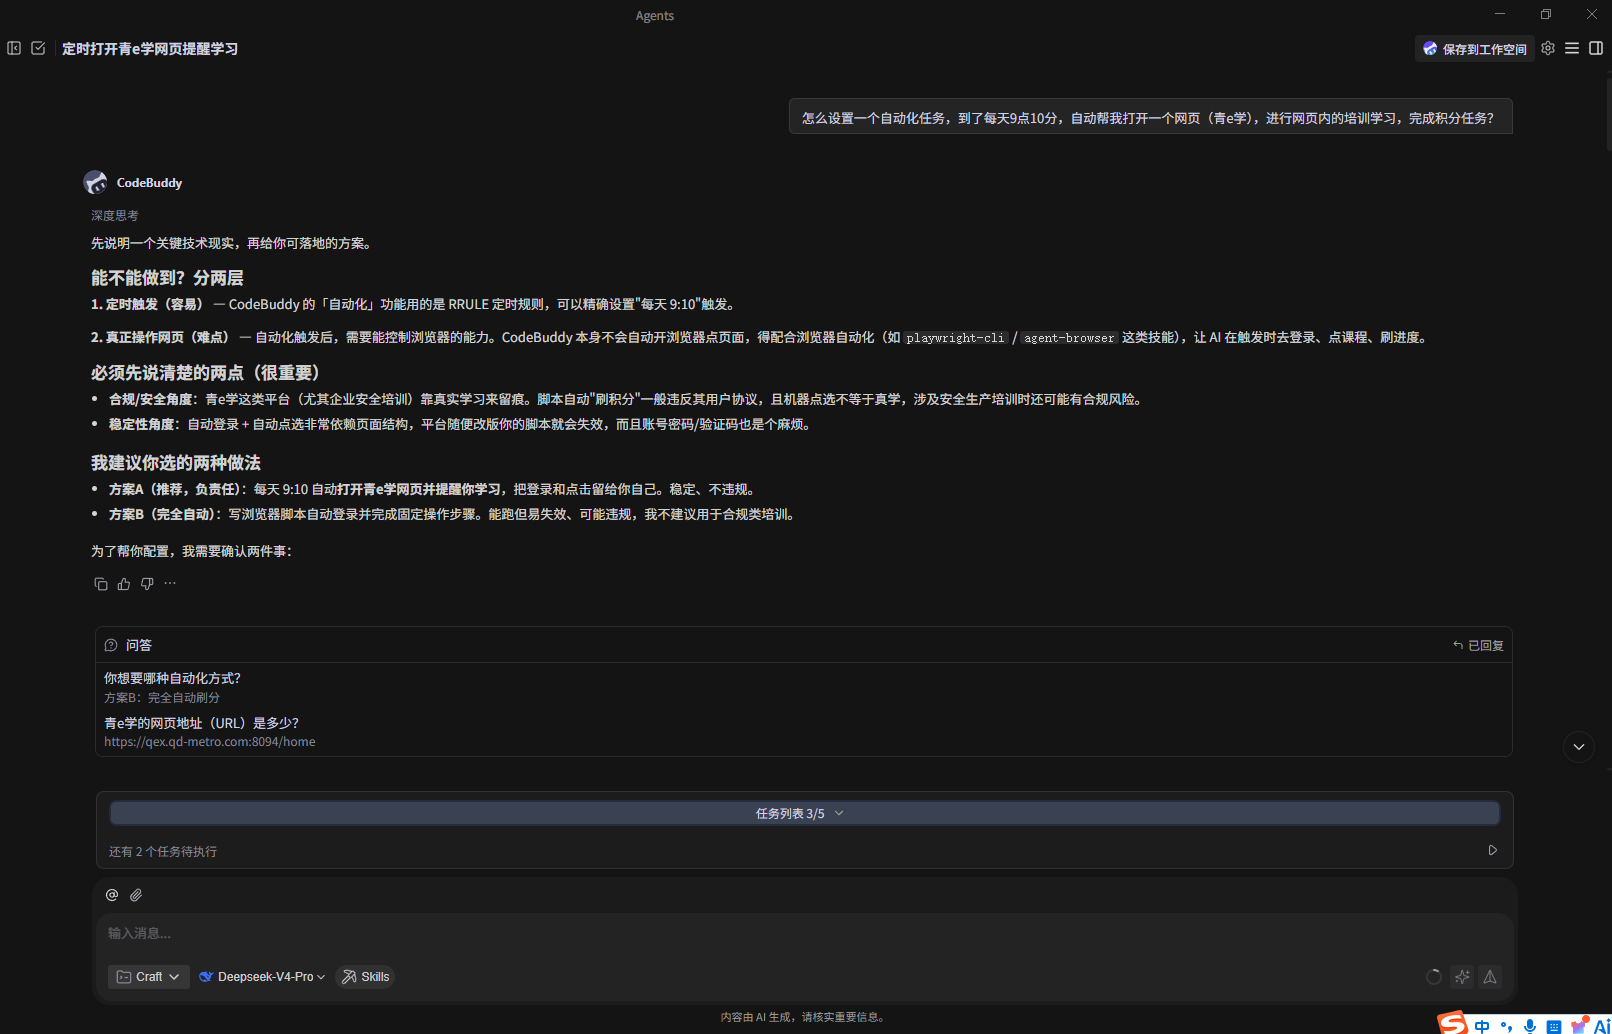Image resolution: width=1612 pixels, height=1034 pixels.
Task: Click the CodeBuddy name label
Action: click(x=149, y=183)
